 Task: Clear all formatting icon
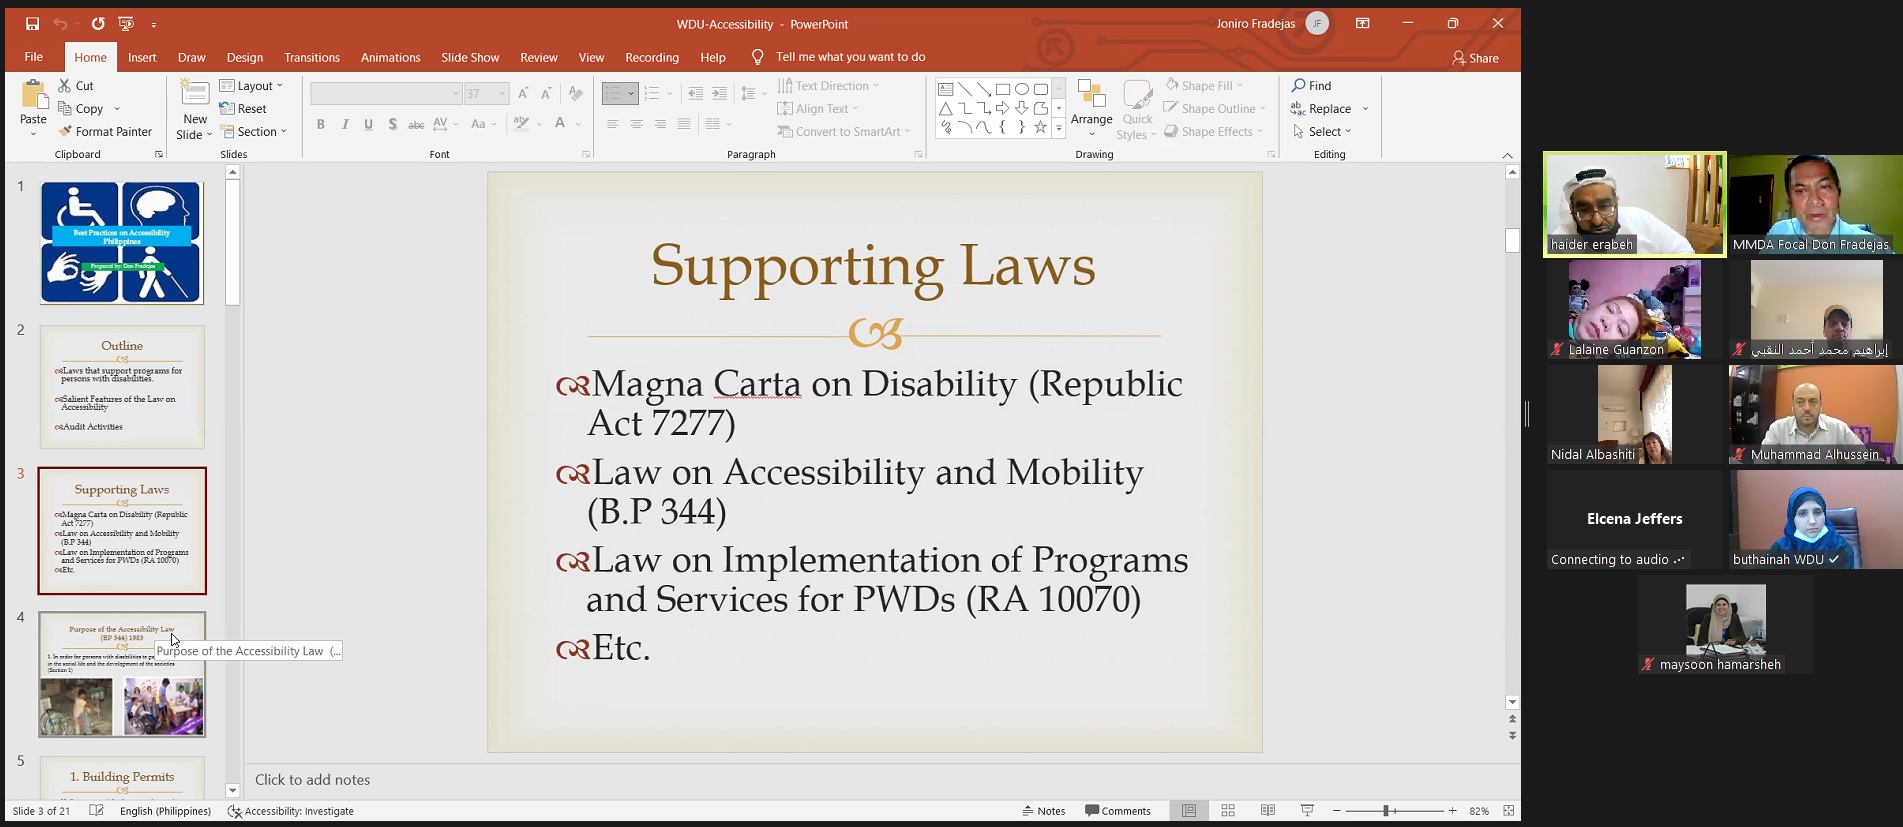575,94
